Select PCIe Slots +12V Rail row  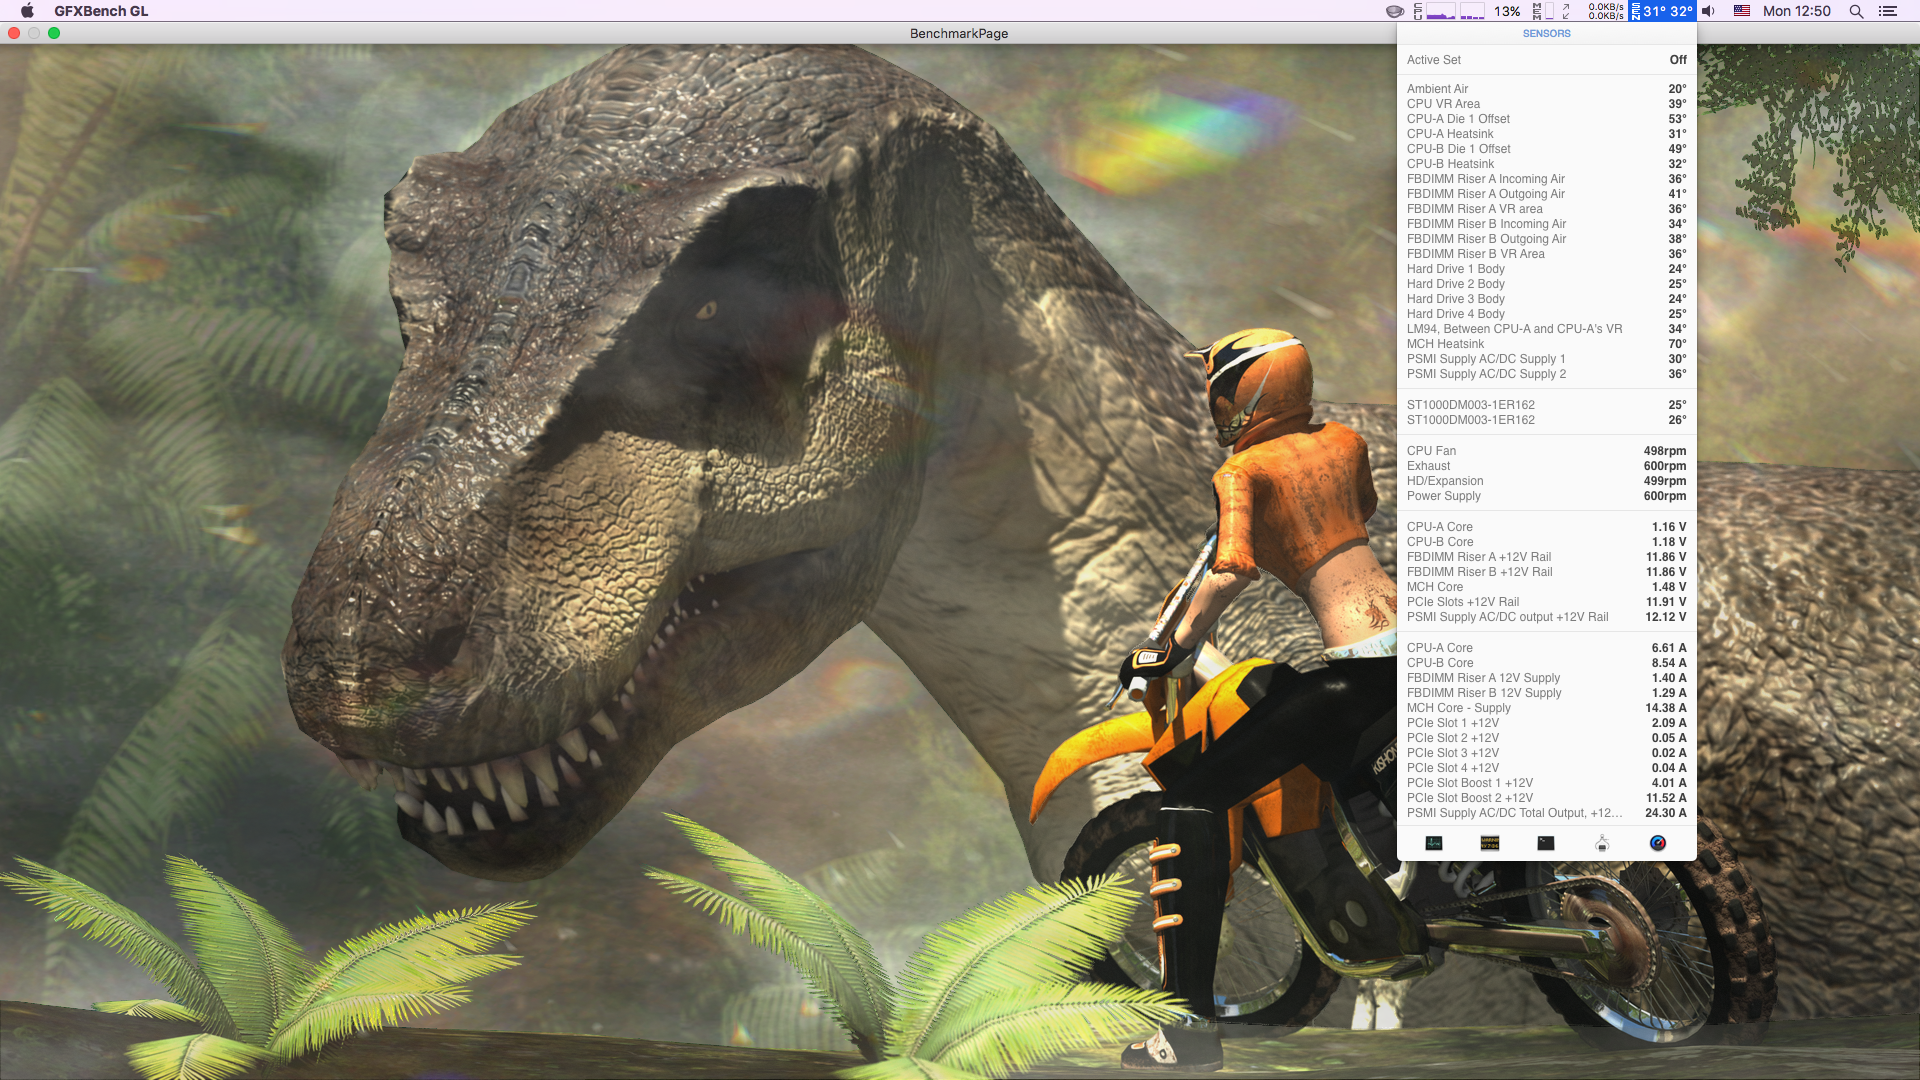(x=1546, y=602)
